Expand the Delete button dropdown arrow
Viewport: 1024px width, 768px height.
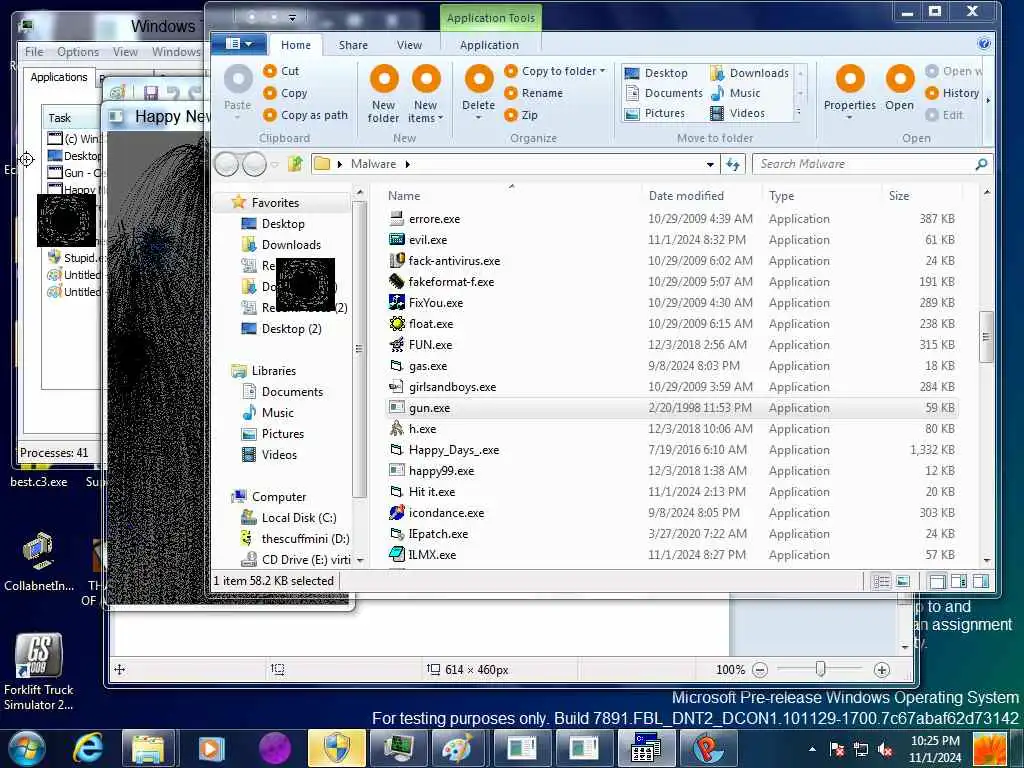click(479, 118)
